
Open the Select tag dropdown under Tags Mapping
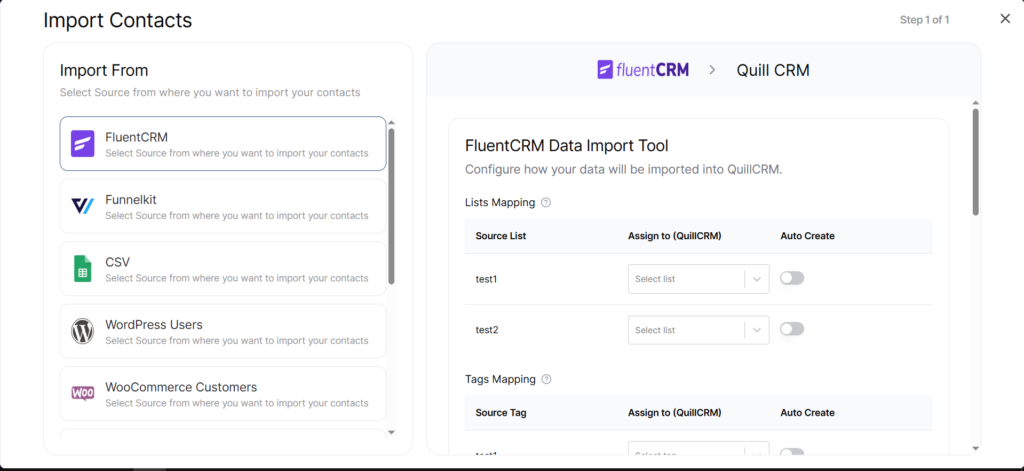pyautogui.click(x=698, y=453)
